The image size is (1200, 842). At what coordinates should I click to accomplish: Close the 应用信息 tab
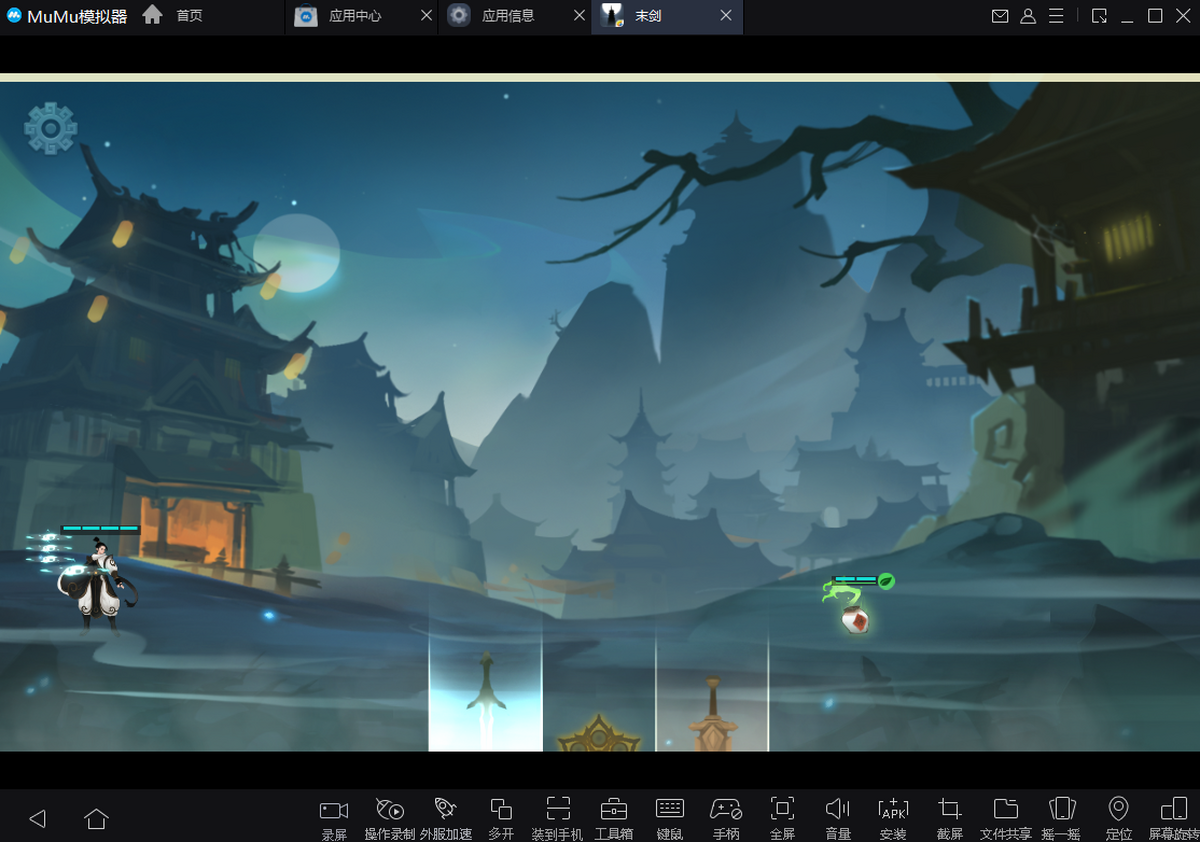point(580,16)
